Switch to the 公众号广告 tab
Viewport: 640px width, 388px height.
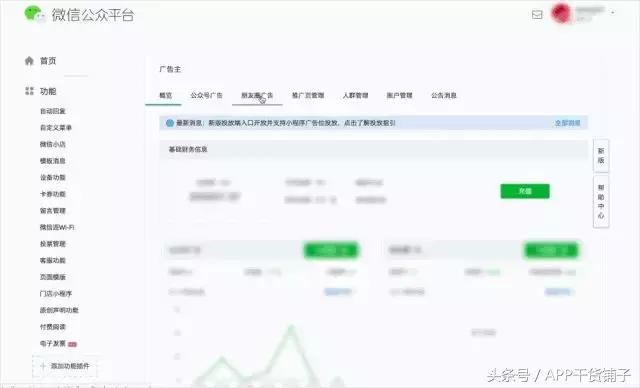coord(207,95)
